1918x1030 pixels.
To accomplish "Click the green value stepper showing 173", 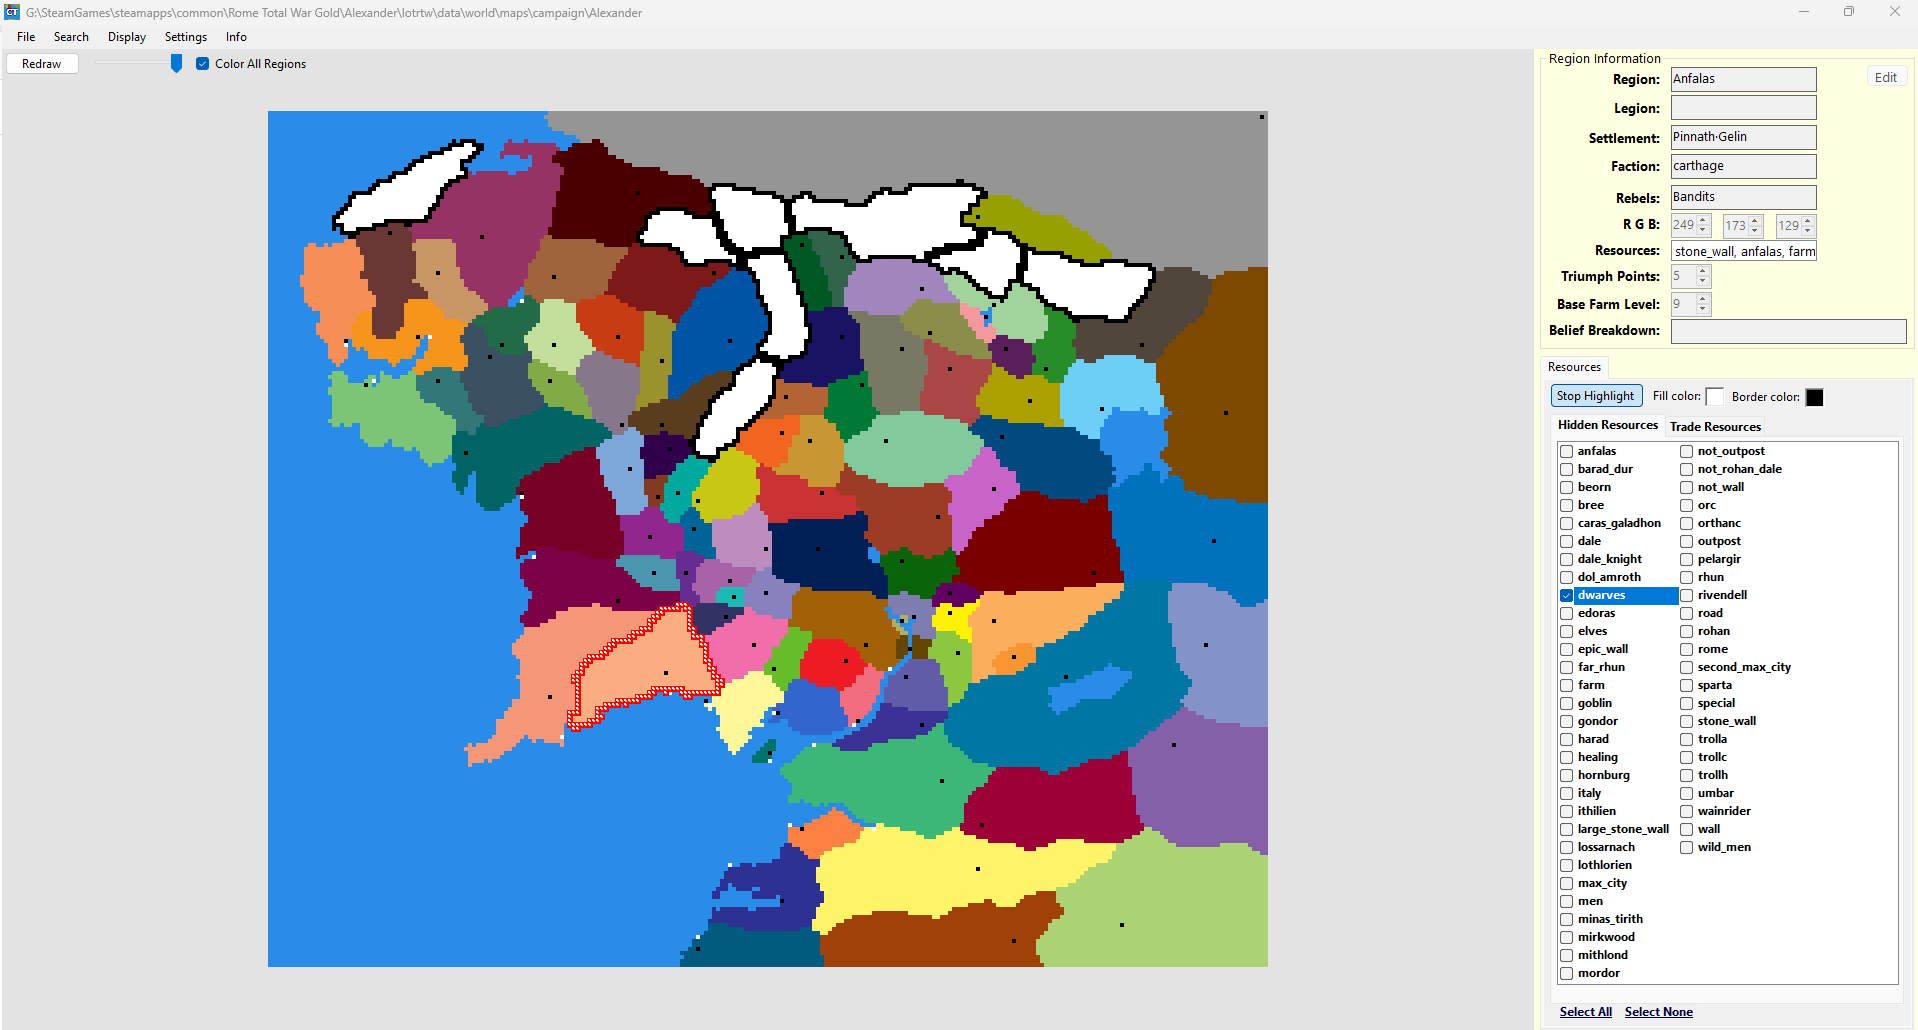I will click(1743, 226).
